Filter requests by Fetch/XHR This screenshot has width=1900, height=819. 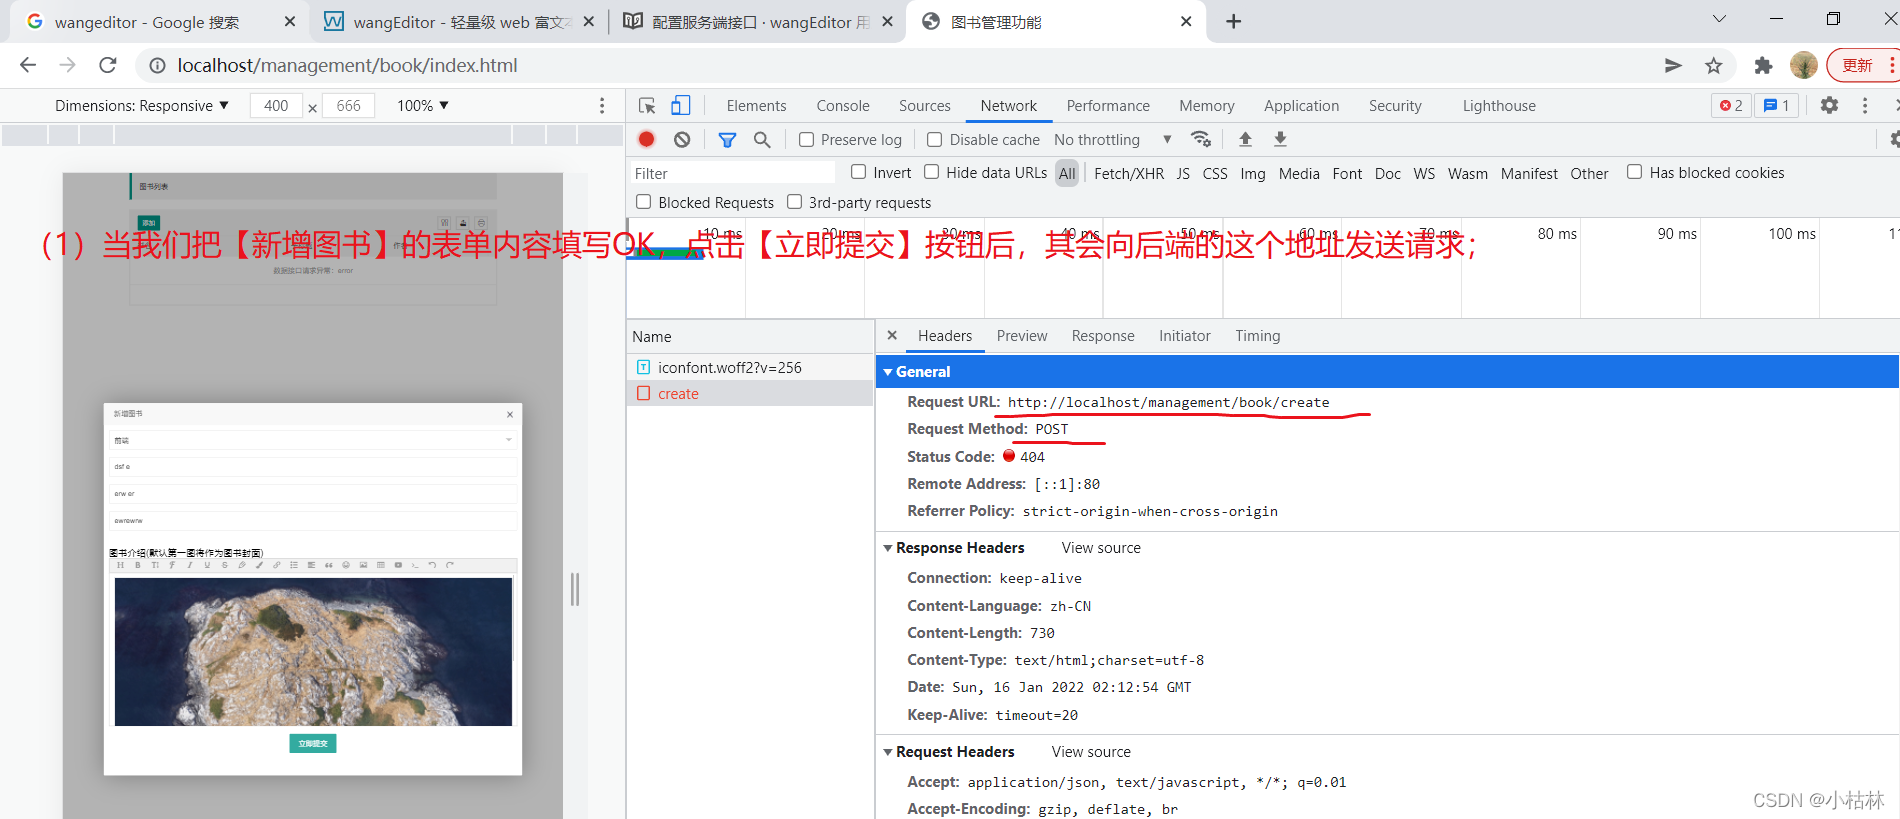coord(1129,174)
